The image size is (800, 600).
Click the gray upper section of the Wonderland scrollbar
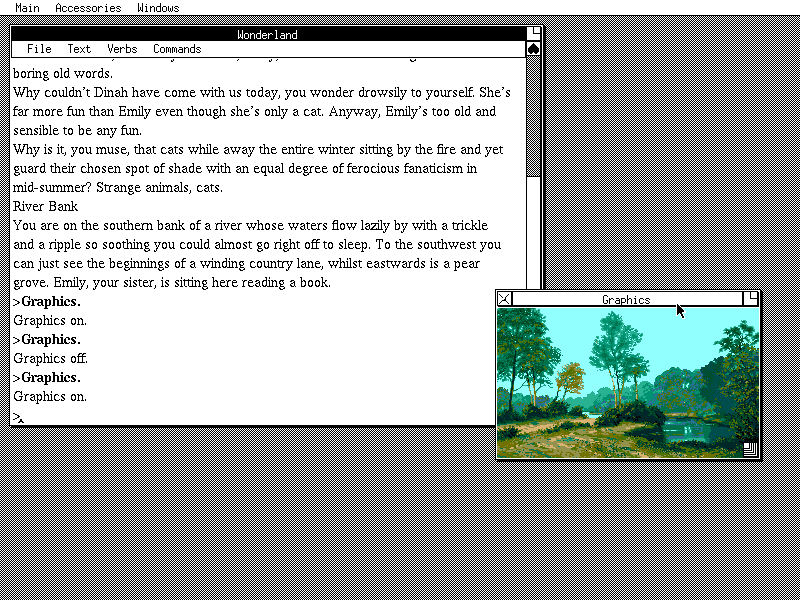coord(533,116)
